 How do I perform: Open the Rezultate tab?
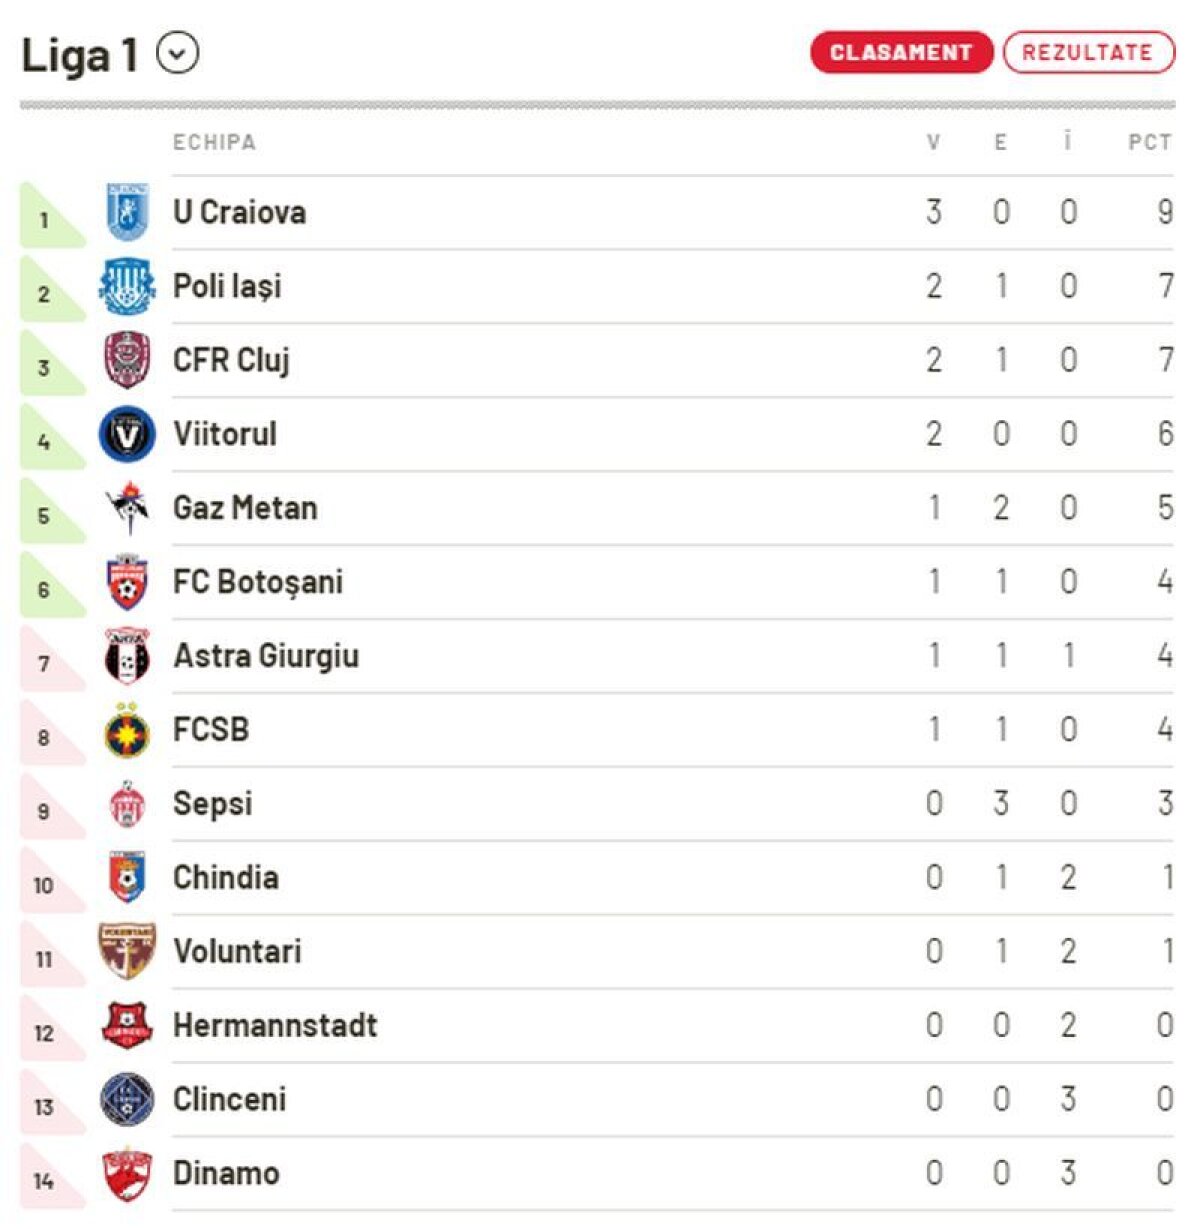pos(1087,53)
